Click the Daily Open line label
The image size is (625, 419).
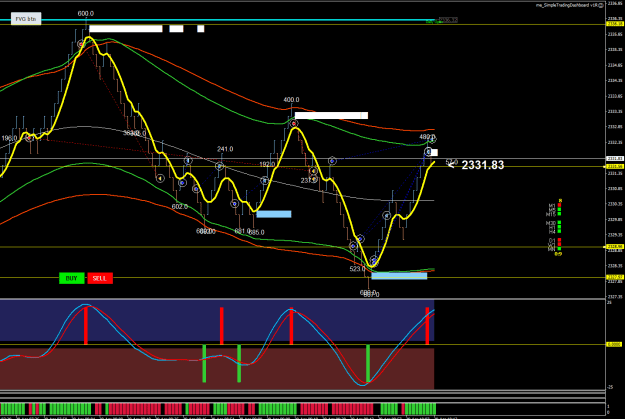tap(432, 22)
